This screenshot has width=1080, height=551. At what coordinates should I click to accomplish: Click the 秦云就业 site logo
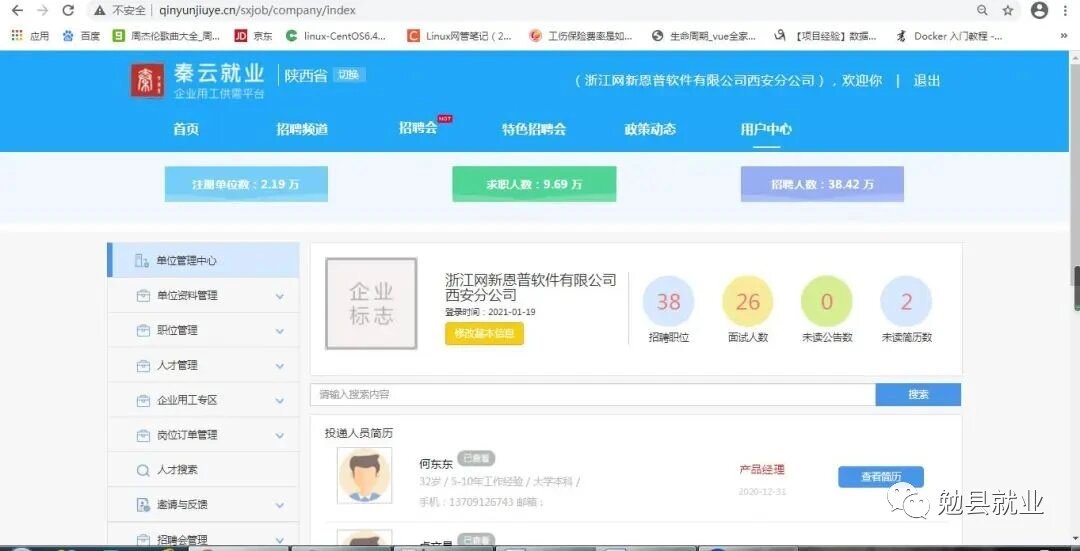coord(198,80)
